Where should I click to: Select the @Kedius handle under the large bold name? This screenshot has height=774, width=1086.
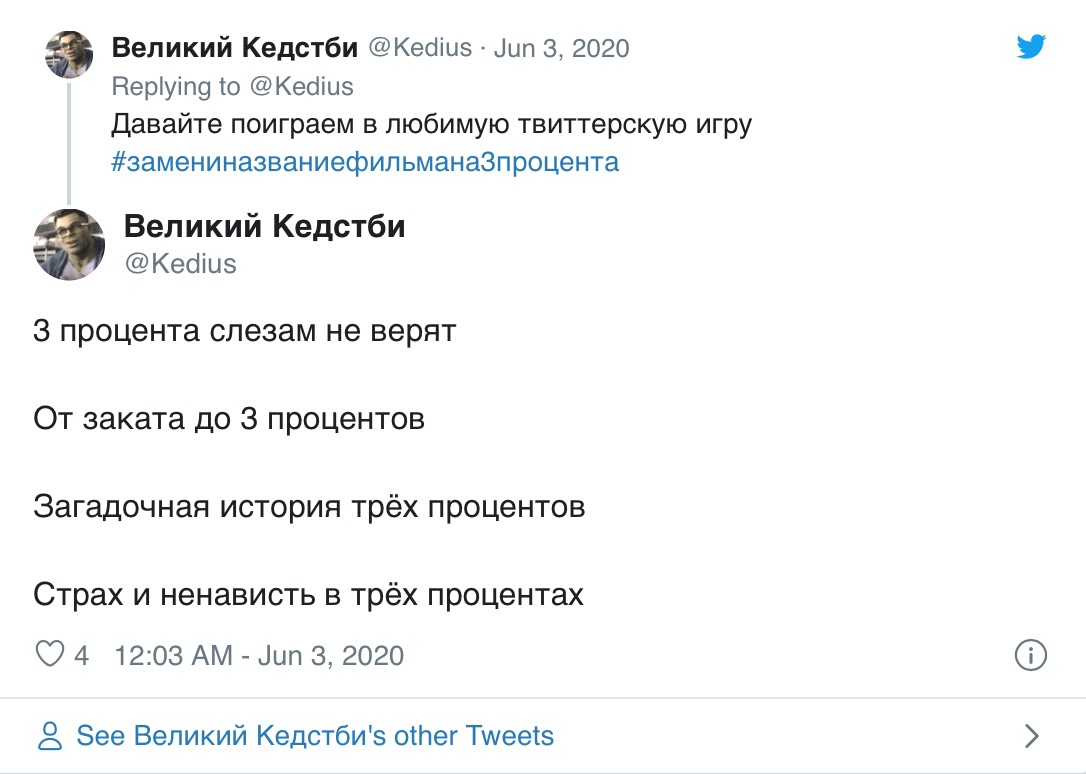click(x=181, y=264)
